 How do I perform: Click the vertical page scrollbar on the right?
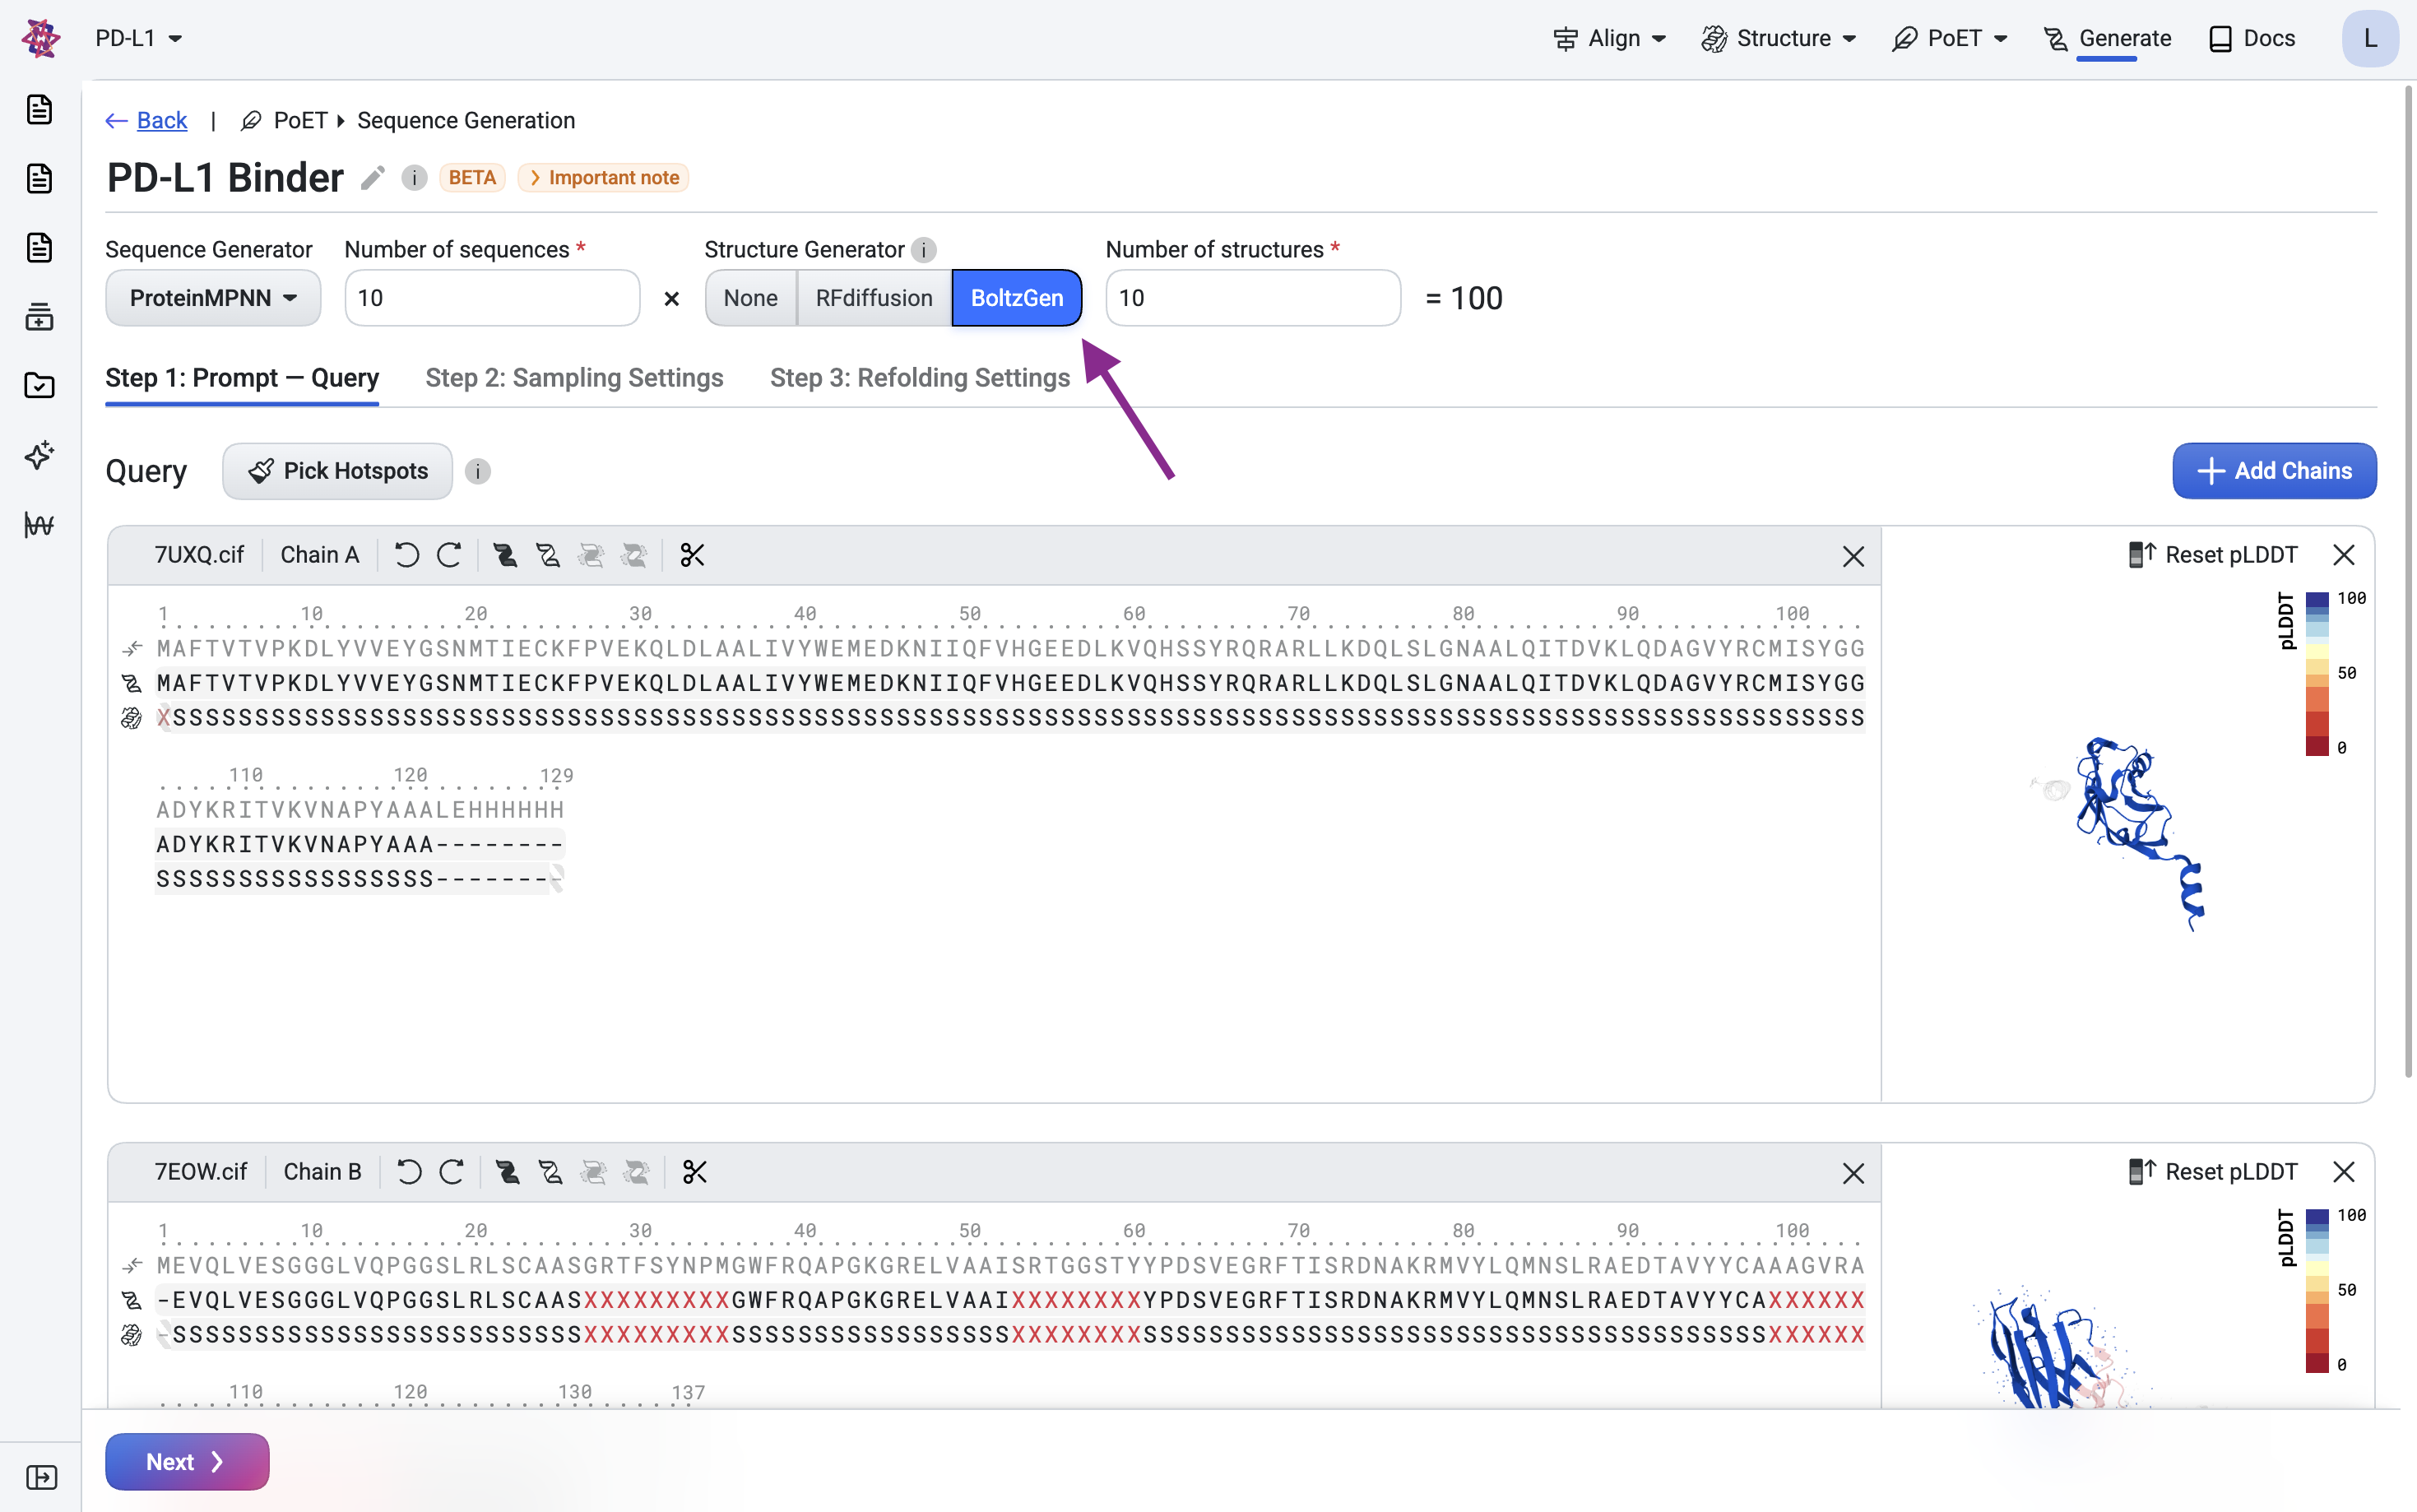click(x=2410, y=580)
